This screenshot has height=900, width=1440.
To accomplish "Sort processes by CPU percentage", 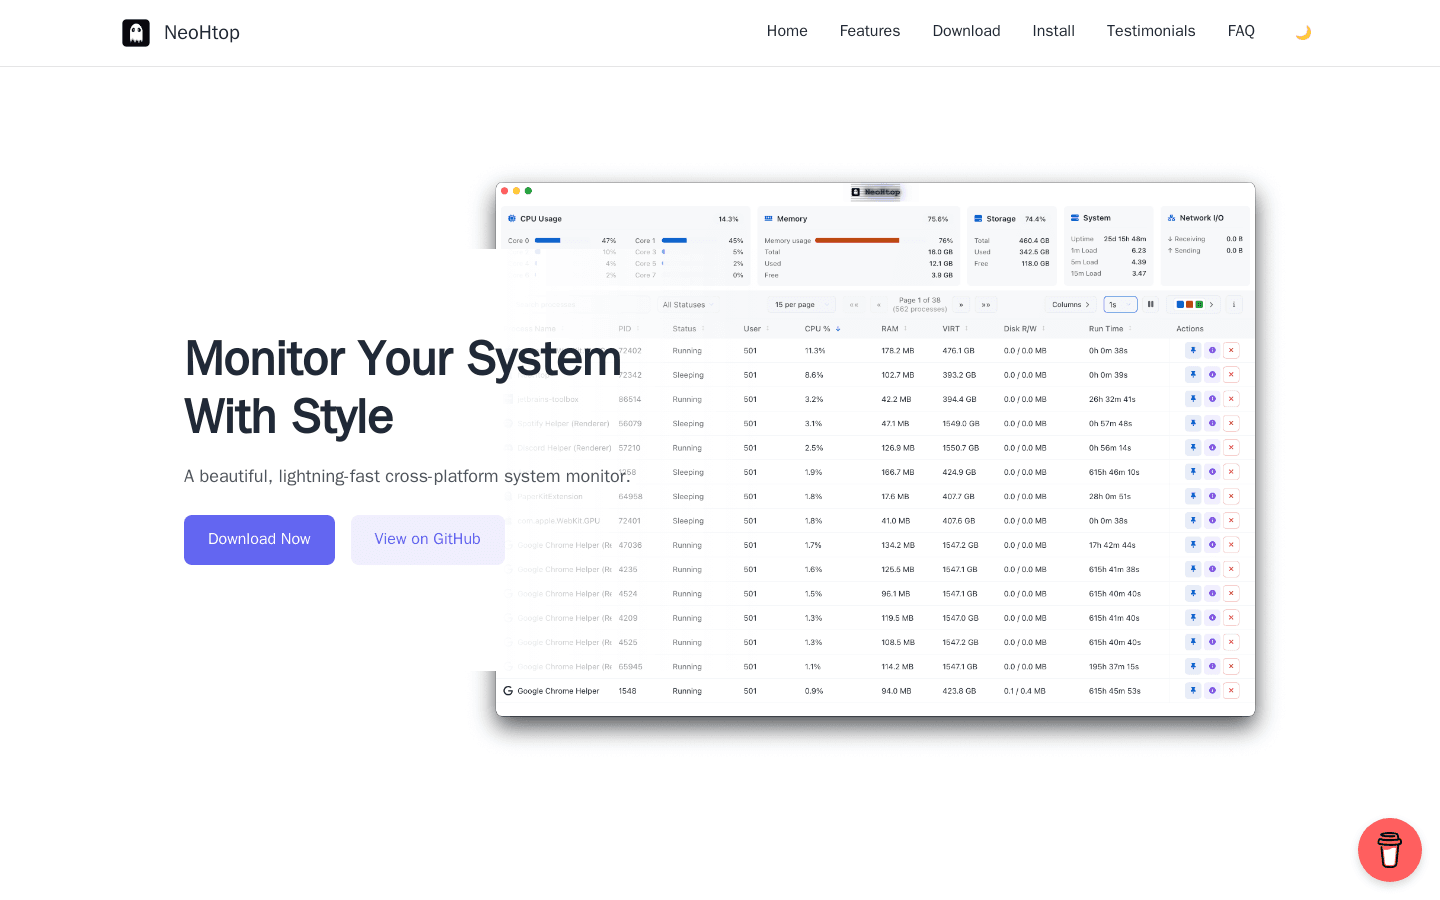I will [x=820, y=328].
